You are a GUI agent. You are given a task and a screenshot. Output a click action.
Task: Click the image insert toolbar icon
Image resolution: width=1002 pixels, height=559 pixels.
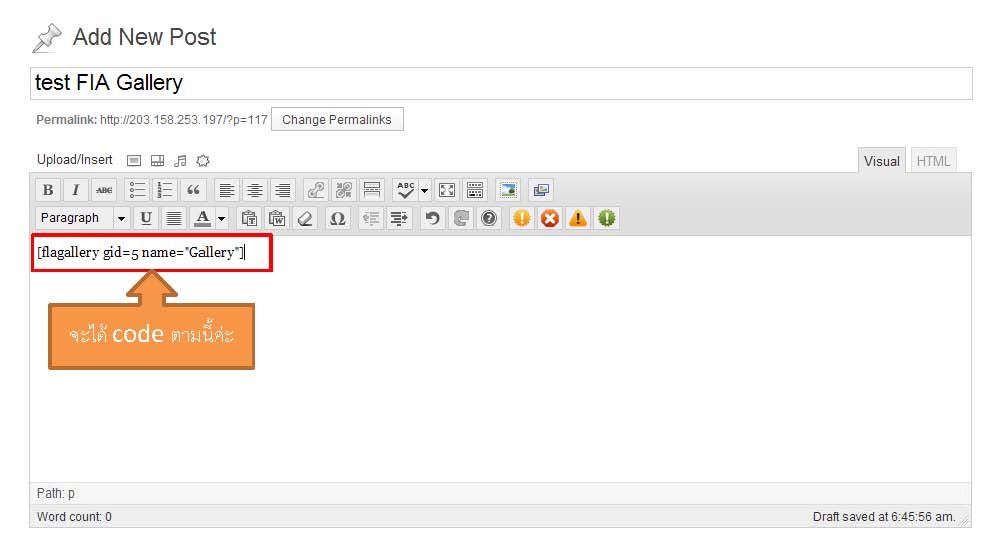(x=509, y=190)
